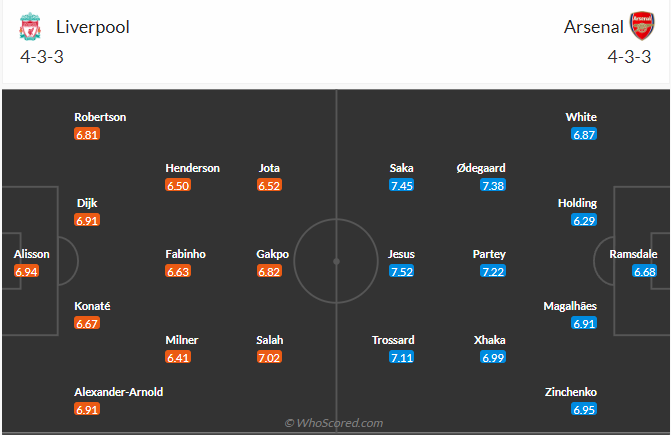Click the WhoScored.com watermark text

334,423
